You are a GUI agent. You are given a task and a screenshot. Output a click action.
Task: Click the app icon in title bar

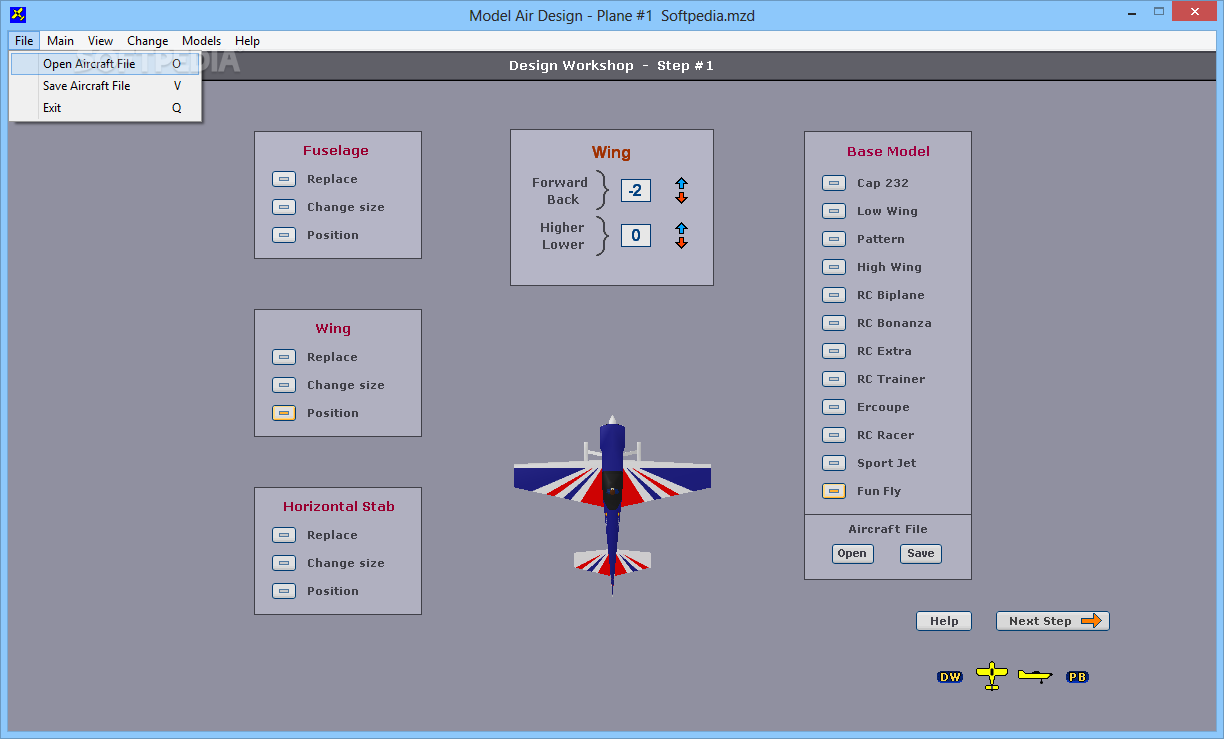tap(17, 13)
